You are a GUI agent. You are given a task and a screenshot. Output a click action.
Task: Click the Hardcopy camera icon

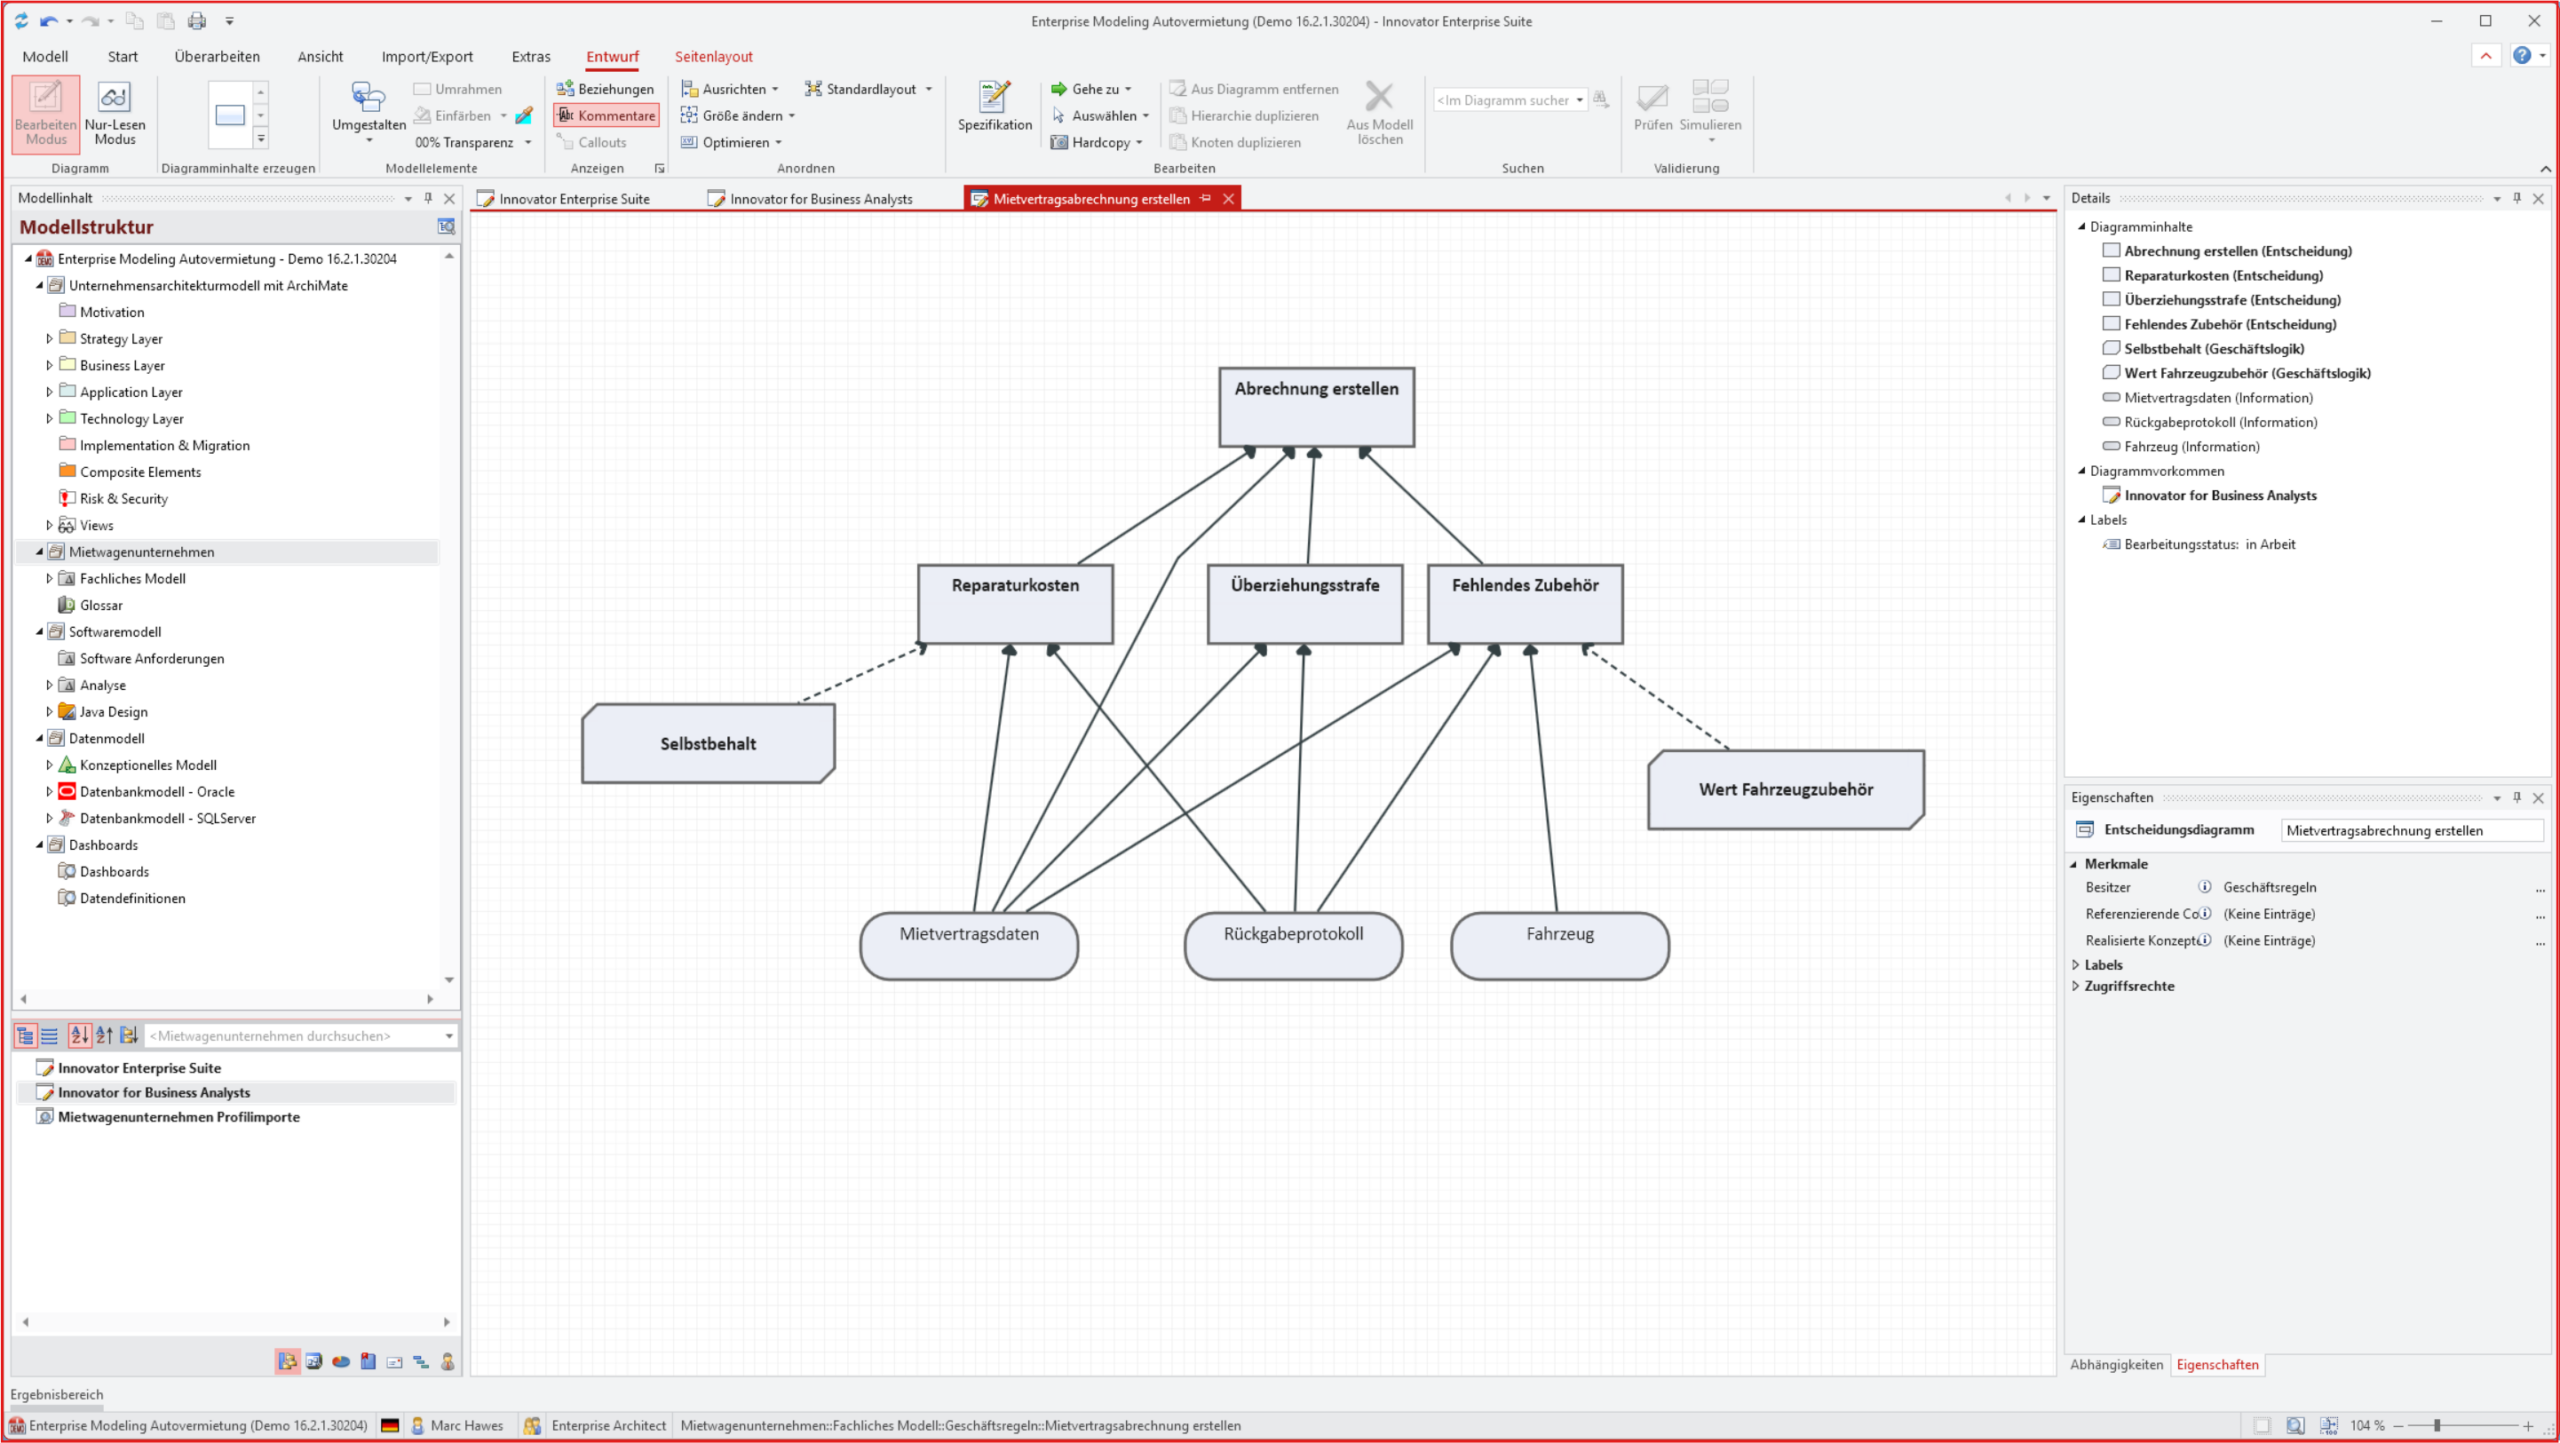(1058, 142)
